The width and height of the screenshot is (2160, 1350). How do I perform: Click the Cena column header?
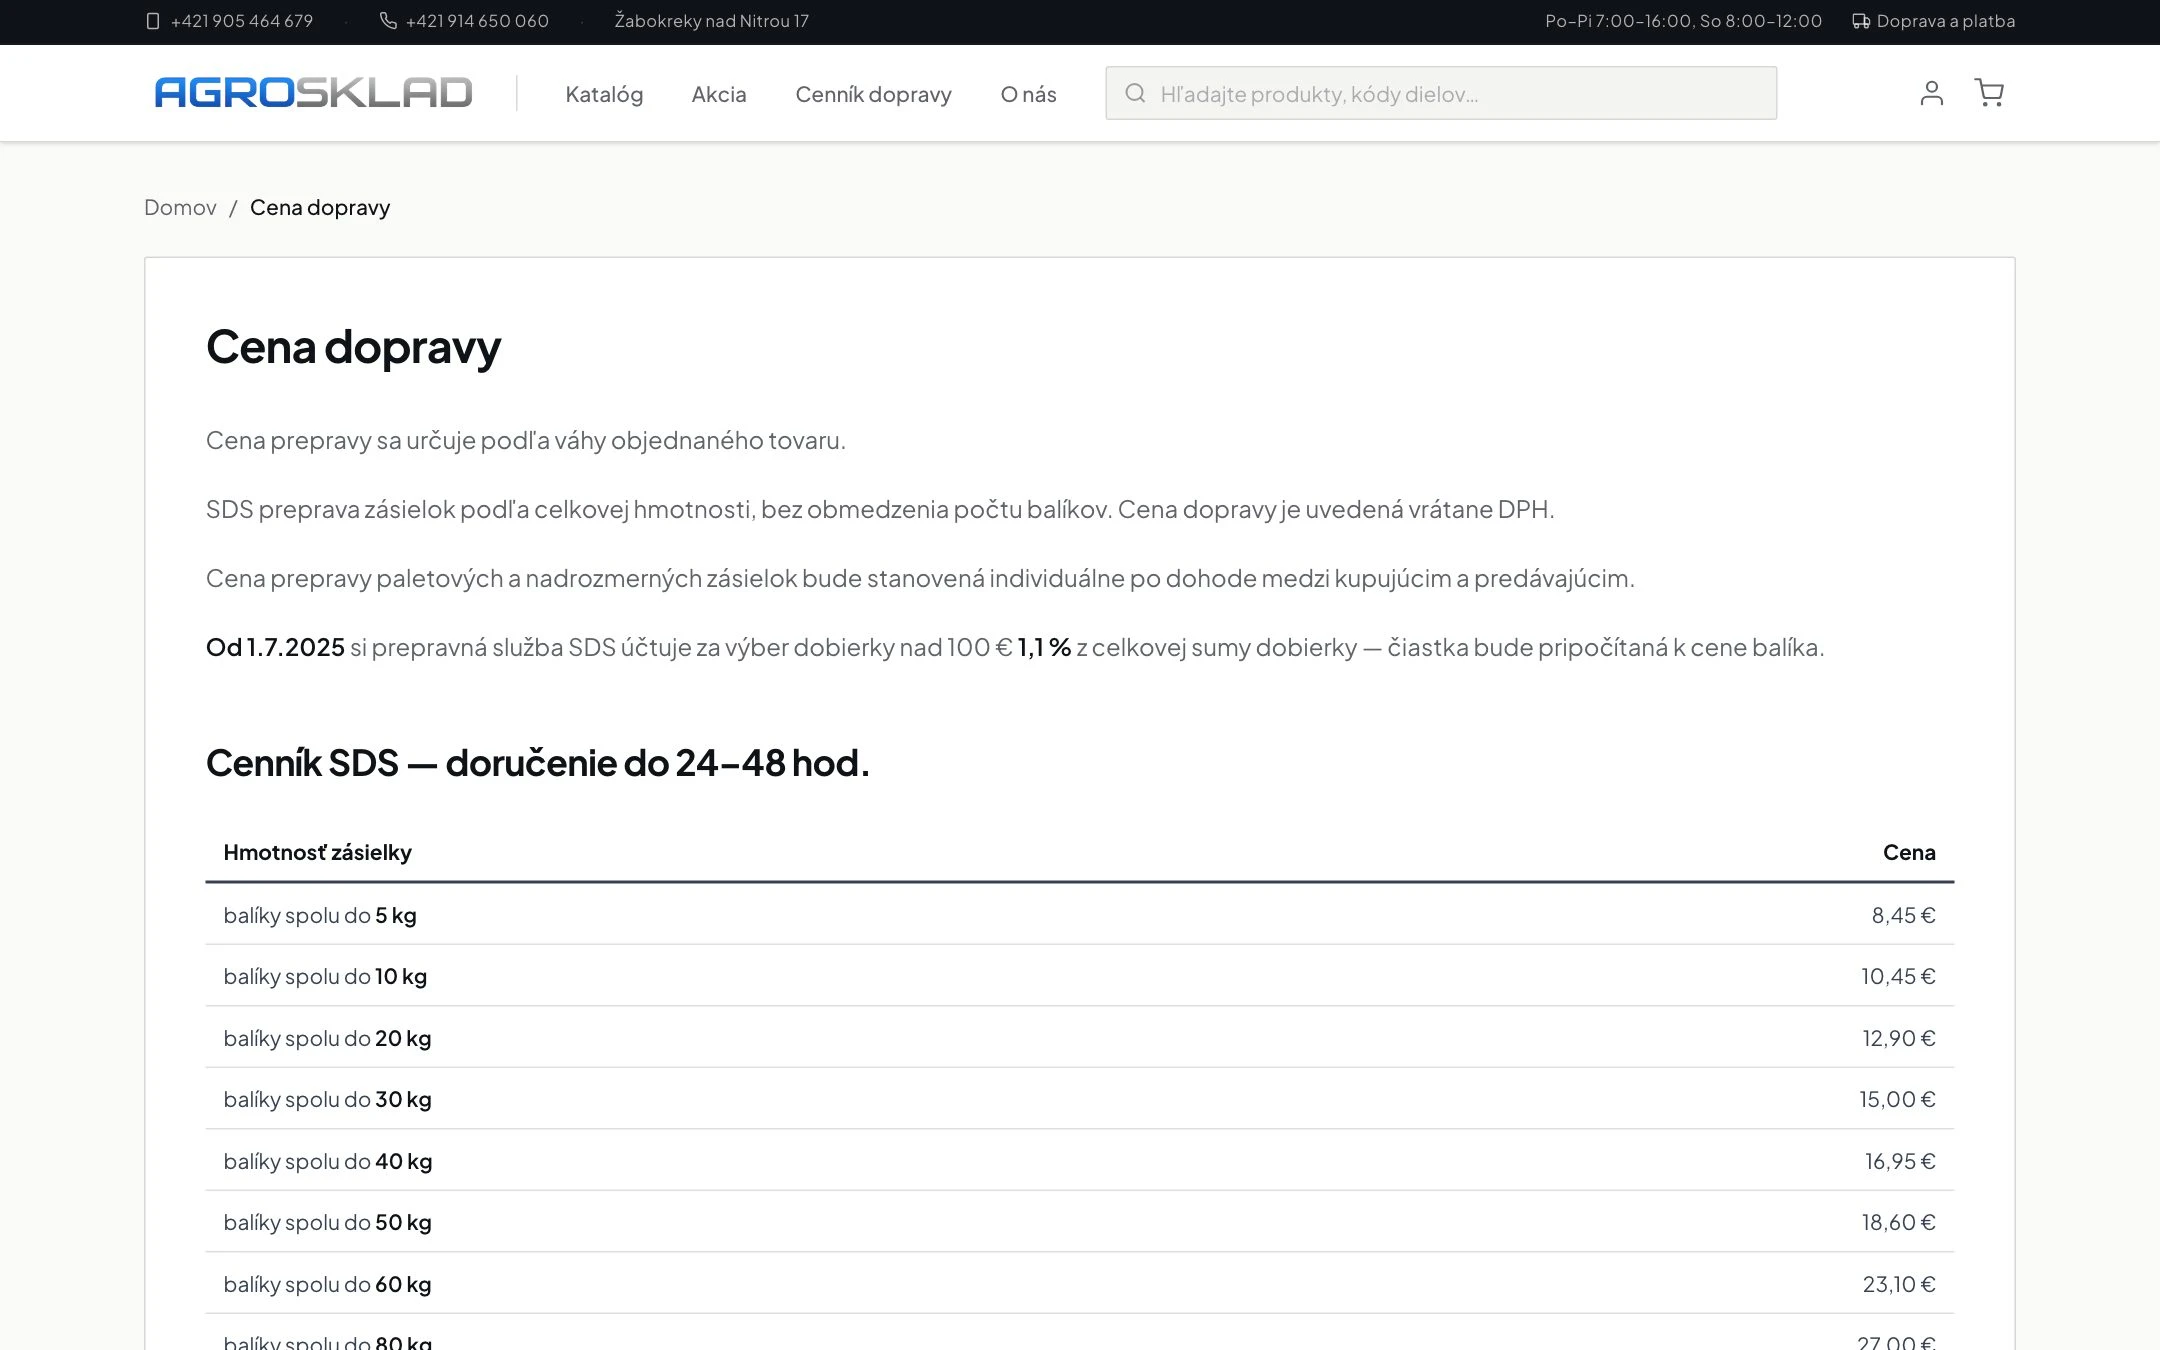(x=1909, y=852)
